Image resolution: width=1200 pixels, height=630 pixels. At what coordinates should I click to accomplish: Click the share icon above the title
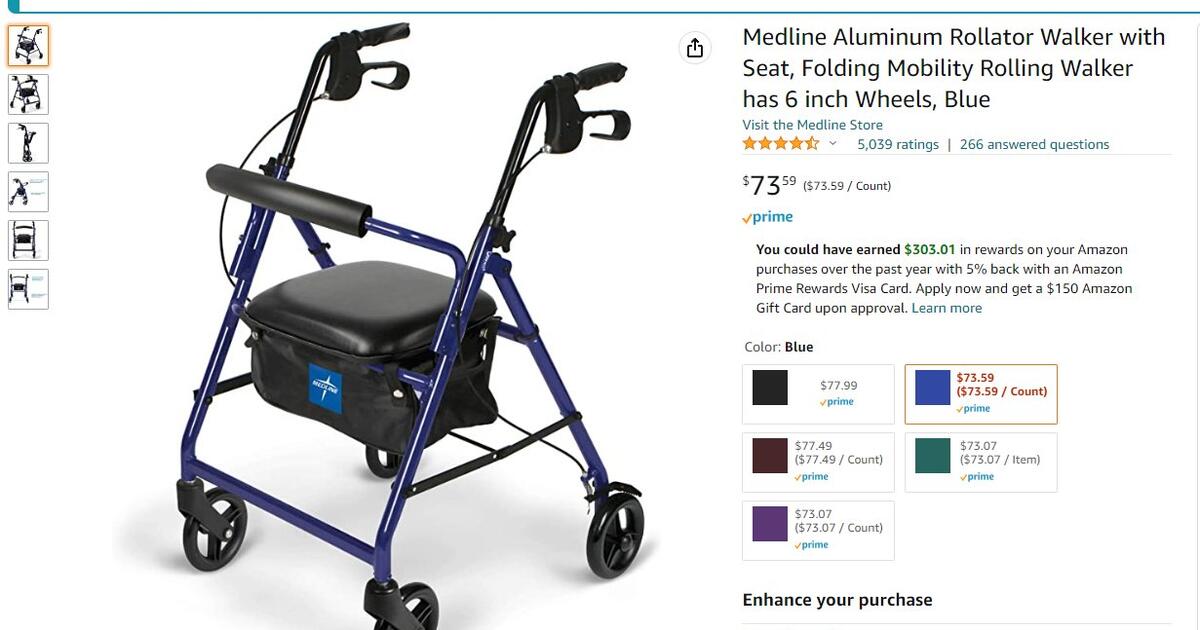click(695, 47)
